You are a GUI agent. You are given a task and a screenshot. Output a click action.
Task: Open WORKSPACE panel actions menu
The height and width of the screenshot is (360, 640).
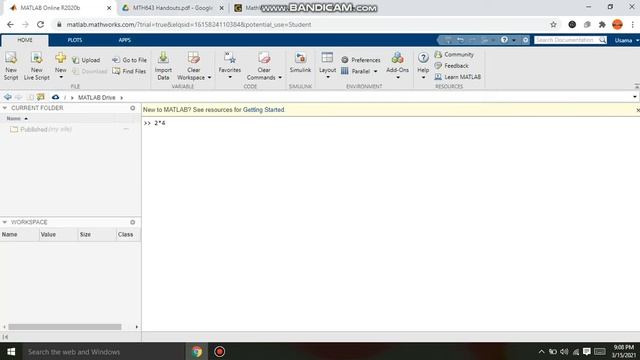pos(133,222)
